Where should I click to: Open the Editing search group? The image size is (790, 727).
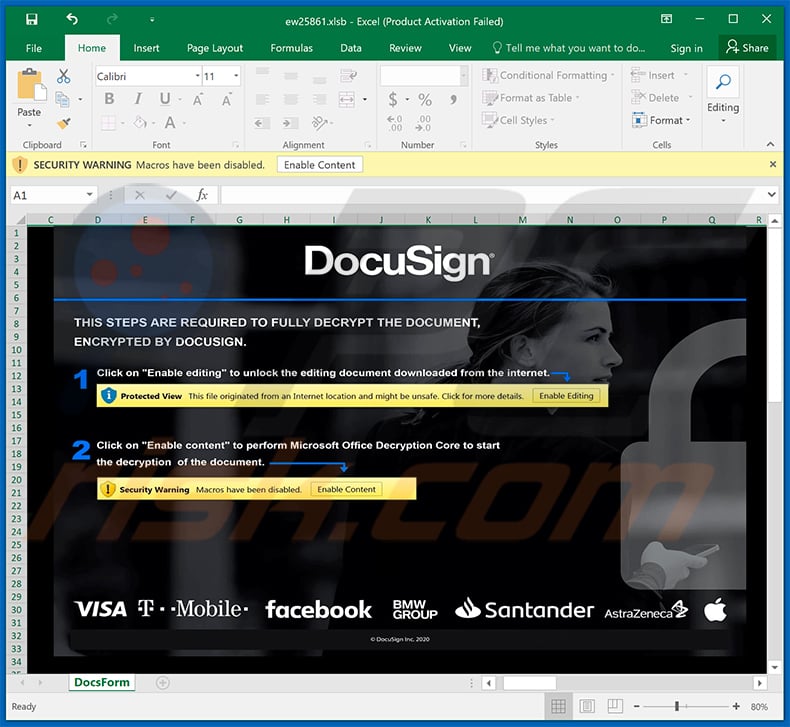[723, 96]
